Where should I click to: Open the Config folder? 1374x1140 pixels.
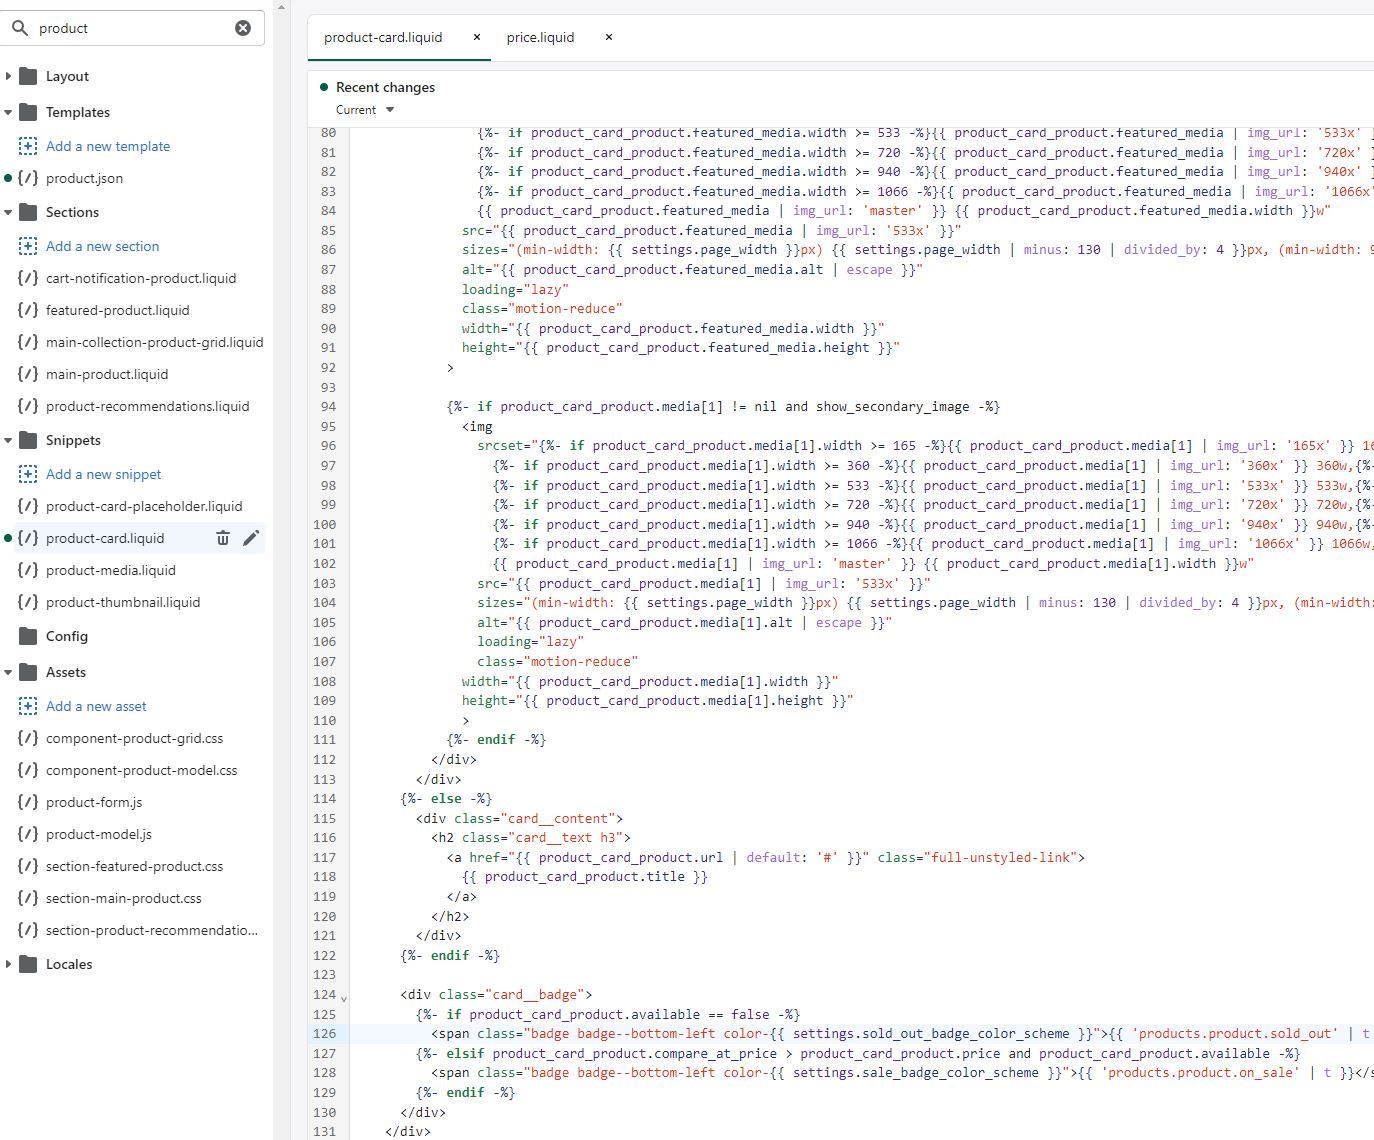[66, 636]
